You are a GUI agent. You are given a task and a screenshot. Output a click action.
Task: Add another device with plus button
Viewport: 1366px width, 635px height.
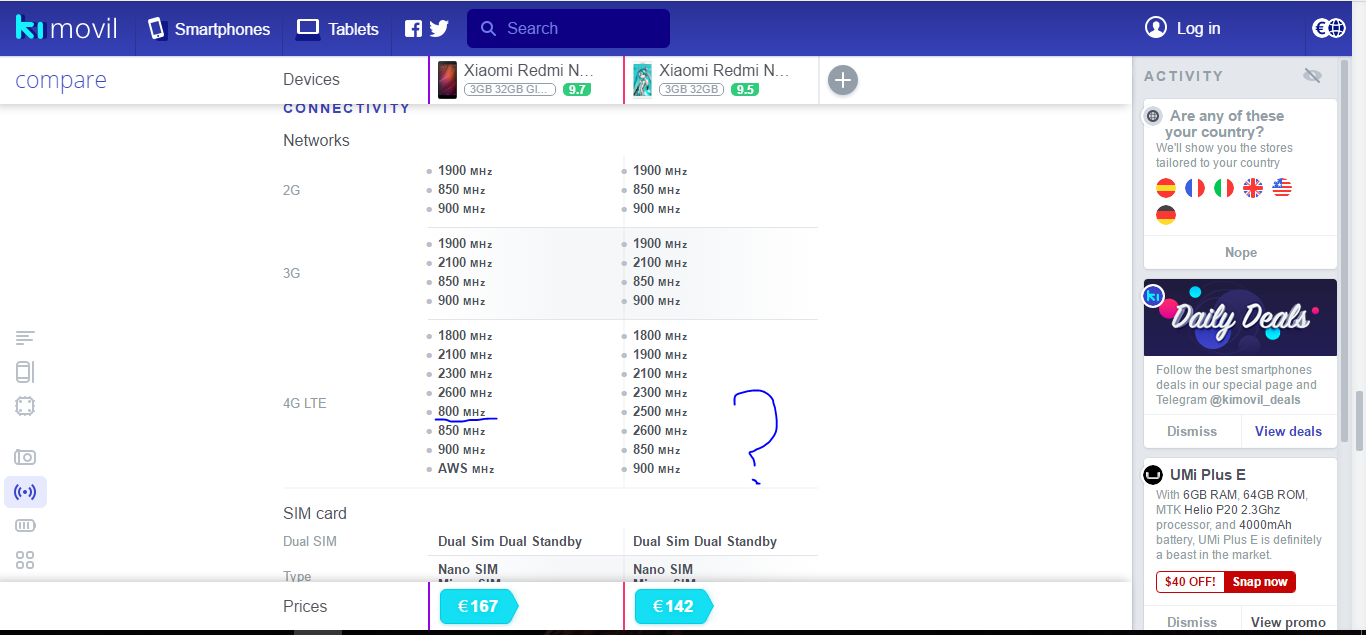843,80
